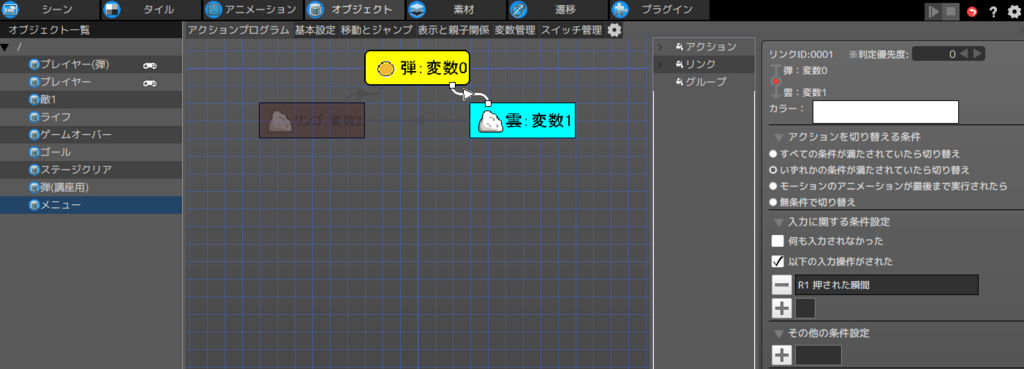The width and height of the screenshot is (1024, 369).
Task: Open 移動とジャンプ tab
Action: (x=376, y=30)
